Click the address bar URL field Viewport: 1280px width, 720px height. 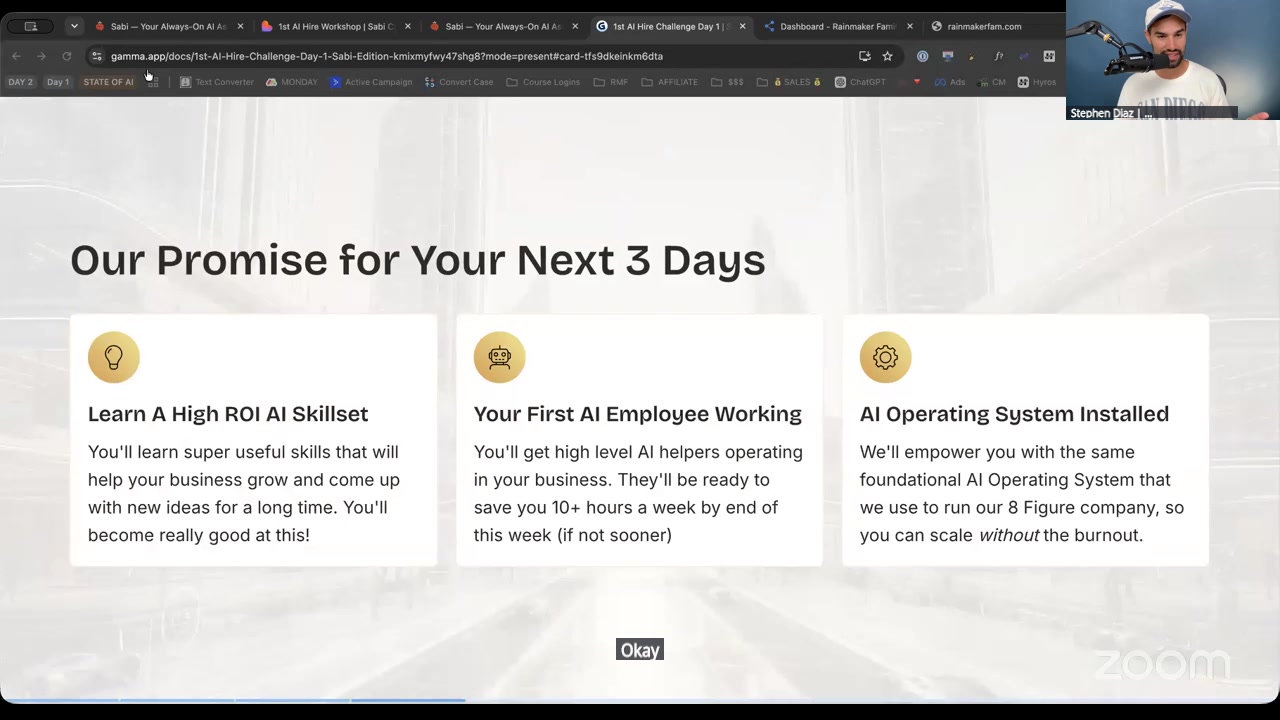coord(480,56)
